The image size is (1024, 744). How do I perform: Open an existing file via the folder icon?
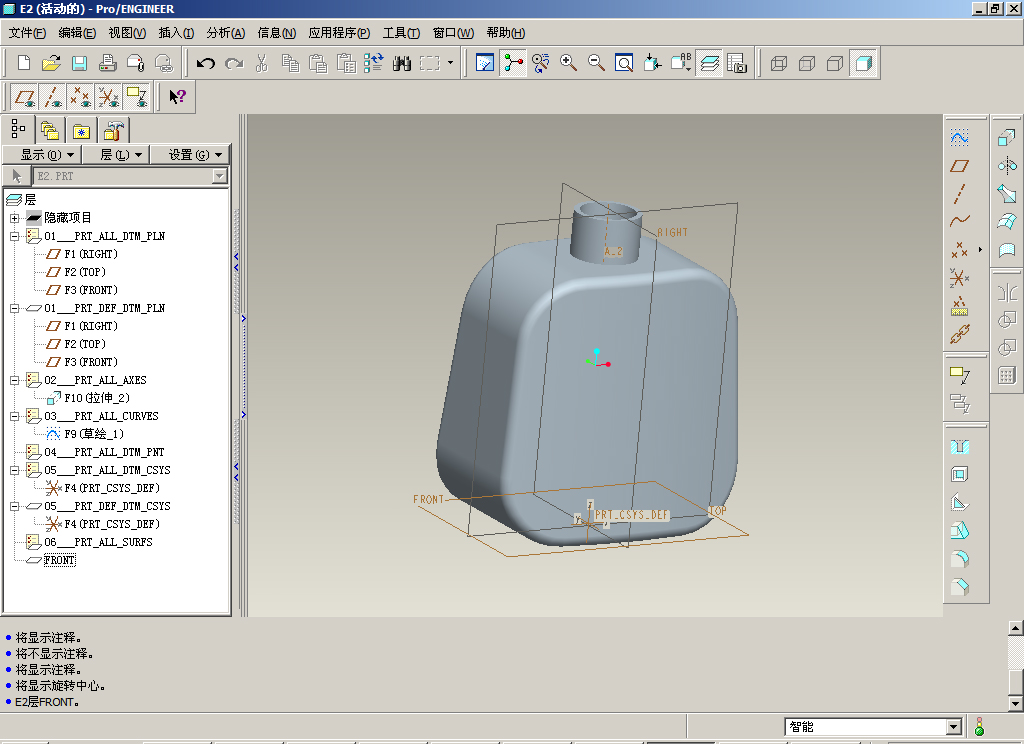pyautogui.click(x=51, y=63)
